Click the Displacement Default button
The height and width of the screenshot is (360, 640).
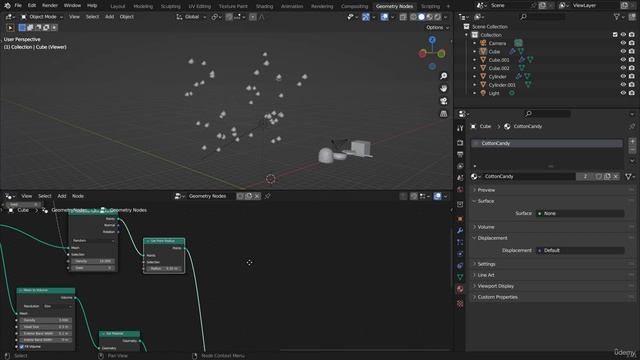pos(580,251)
